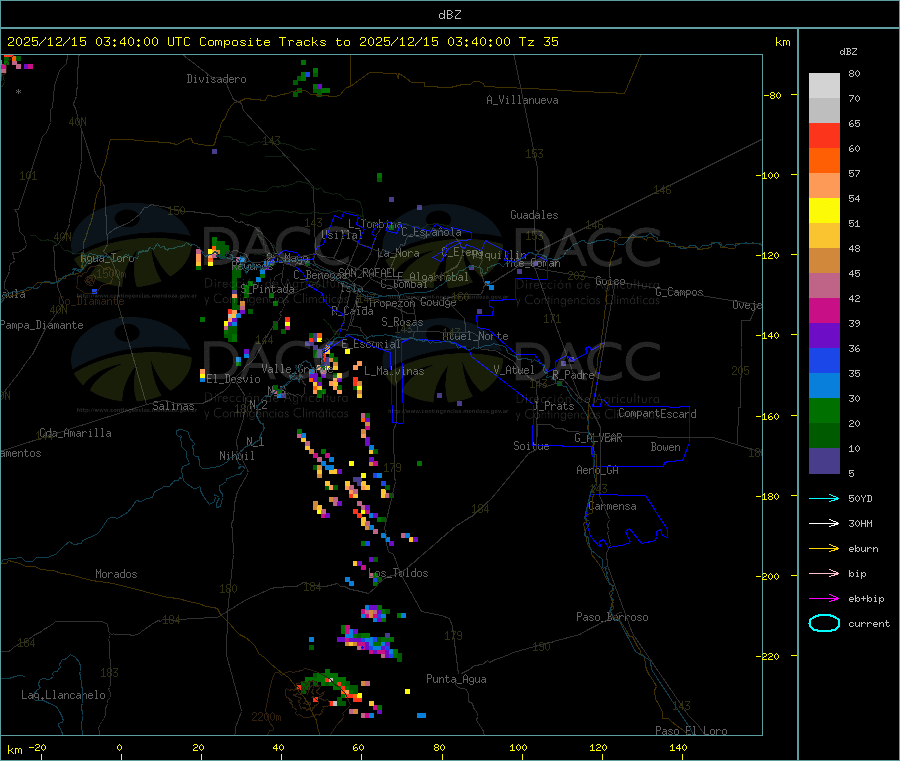Click the yellow eburn arrow in legend
Screen dimensions: 900x761
(824, 549)
